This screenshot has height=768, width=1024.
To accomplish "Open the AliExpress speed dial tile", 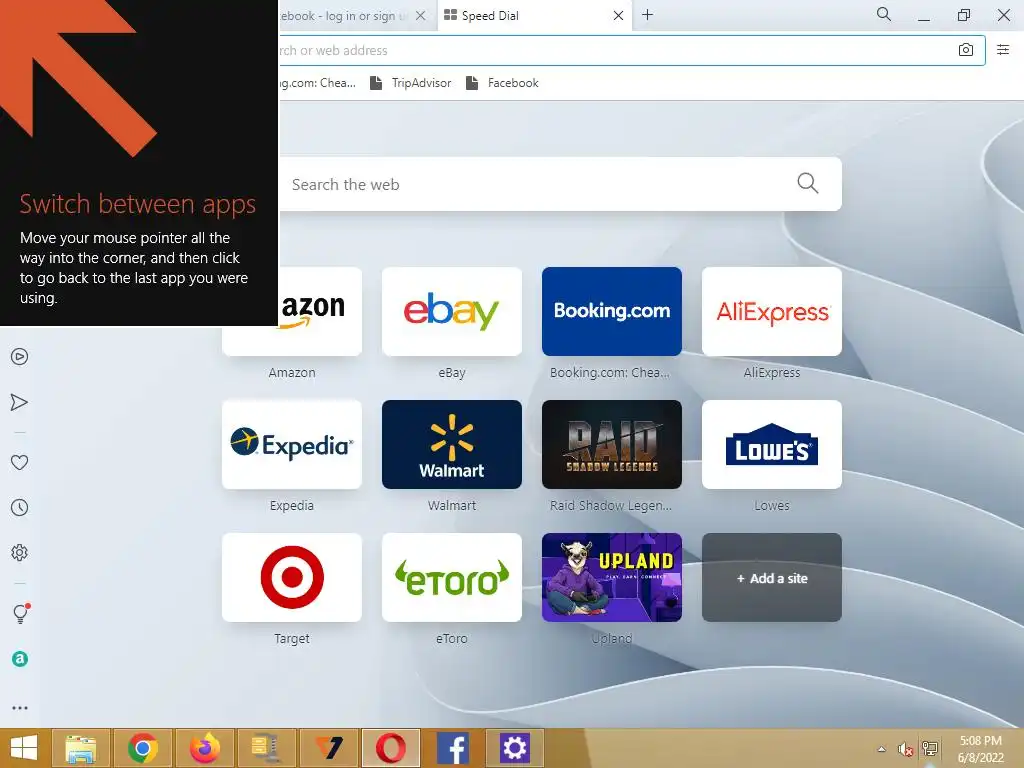I will coord(772,312).
